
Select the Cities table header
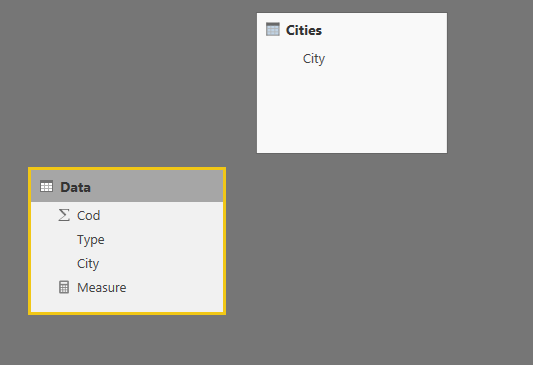(x=352, y=30)
